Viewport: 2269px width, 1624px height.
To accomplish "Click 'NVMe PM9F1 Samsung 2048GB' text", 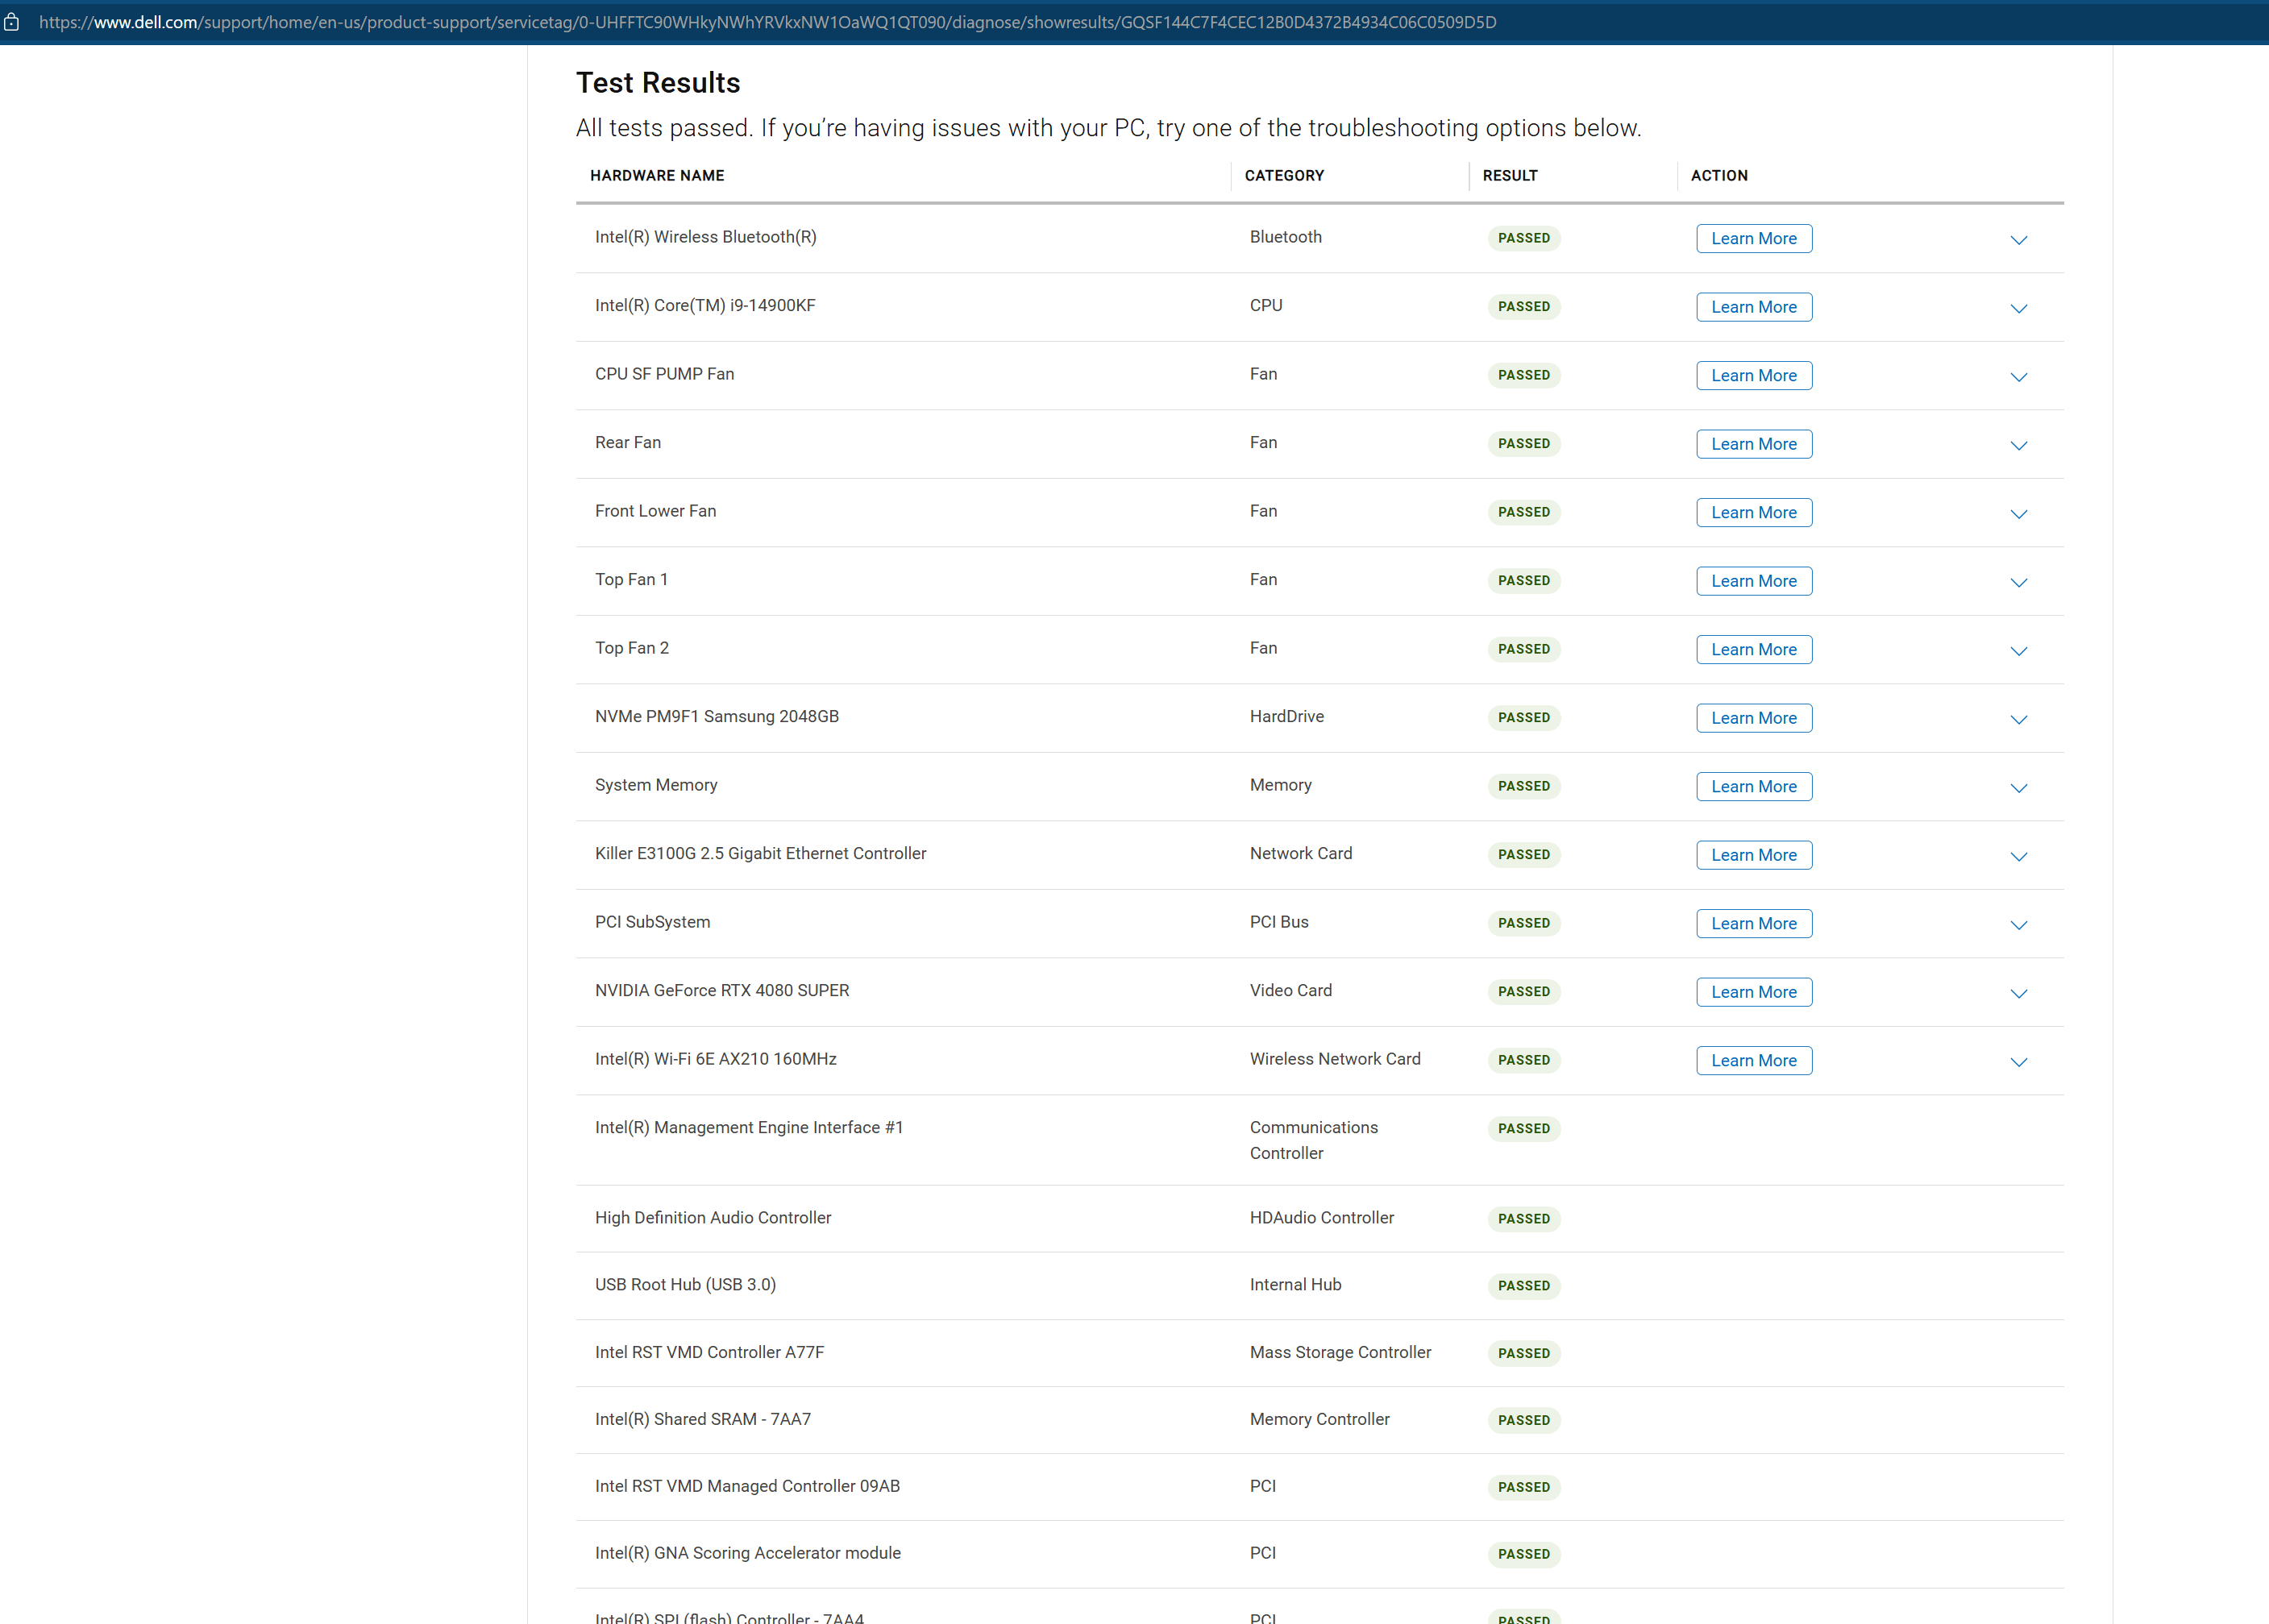I will tap(717, 716).
